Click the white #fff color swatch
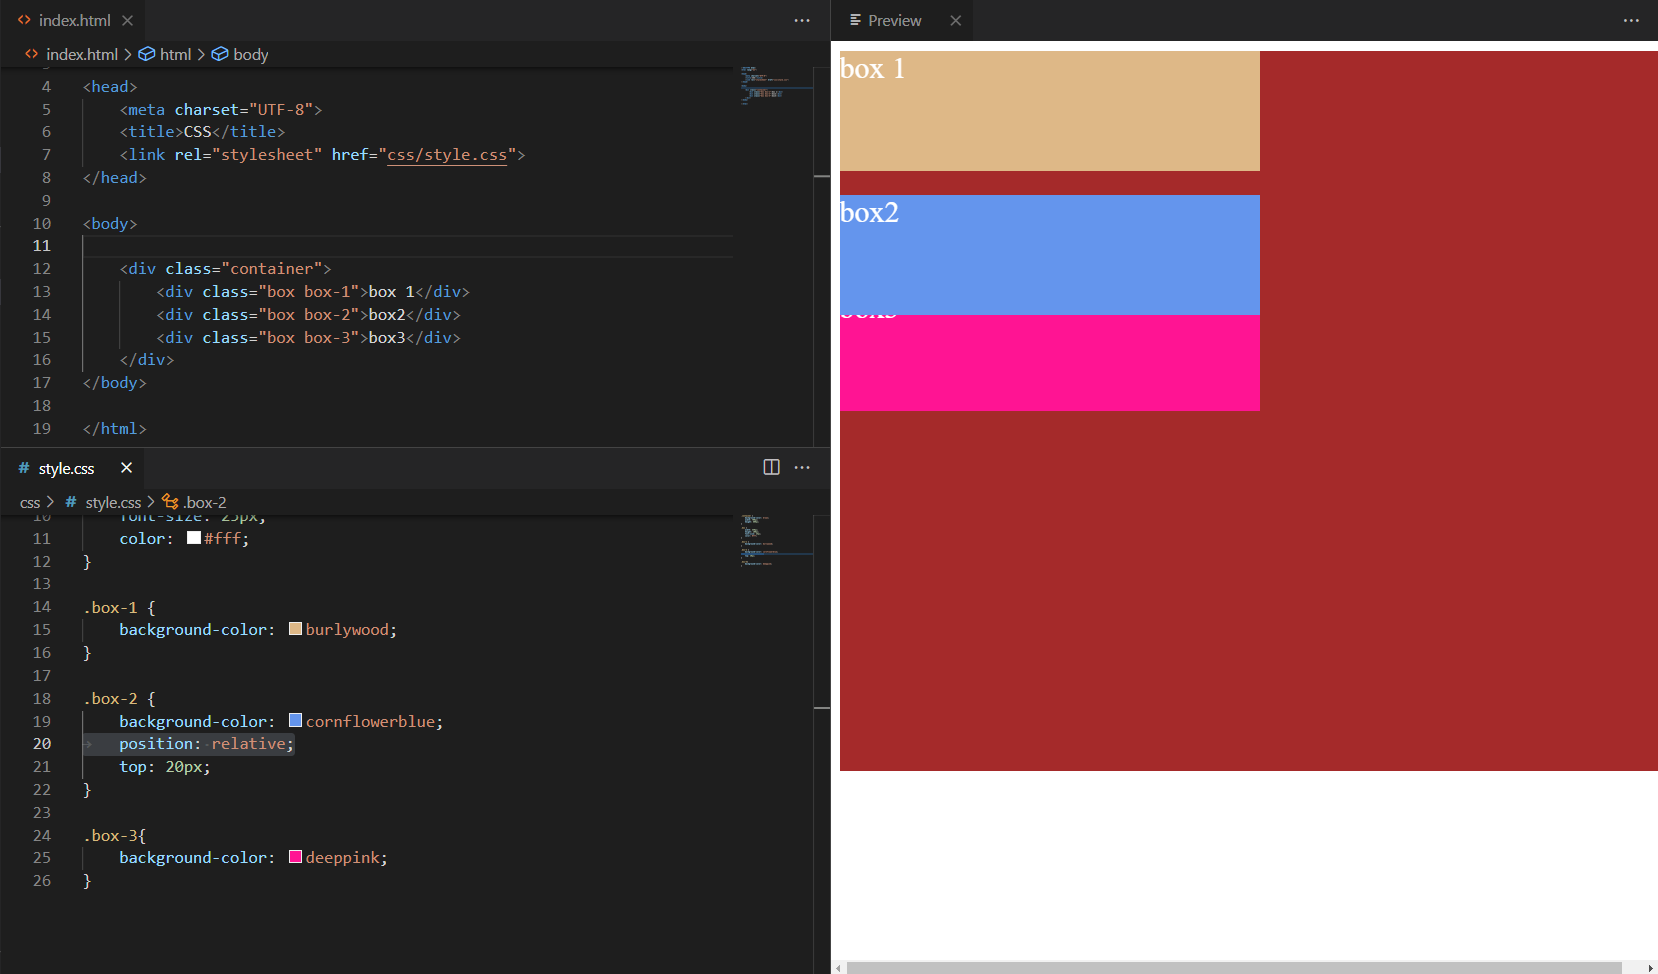This screenshot has width=1658, height=974. (x=194, y=538)
